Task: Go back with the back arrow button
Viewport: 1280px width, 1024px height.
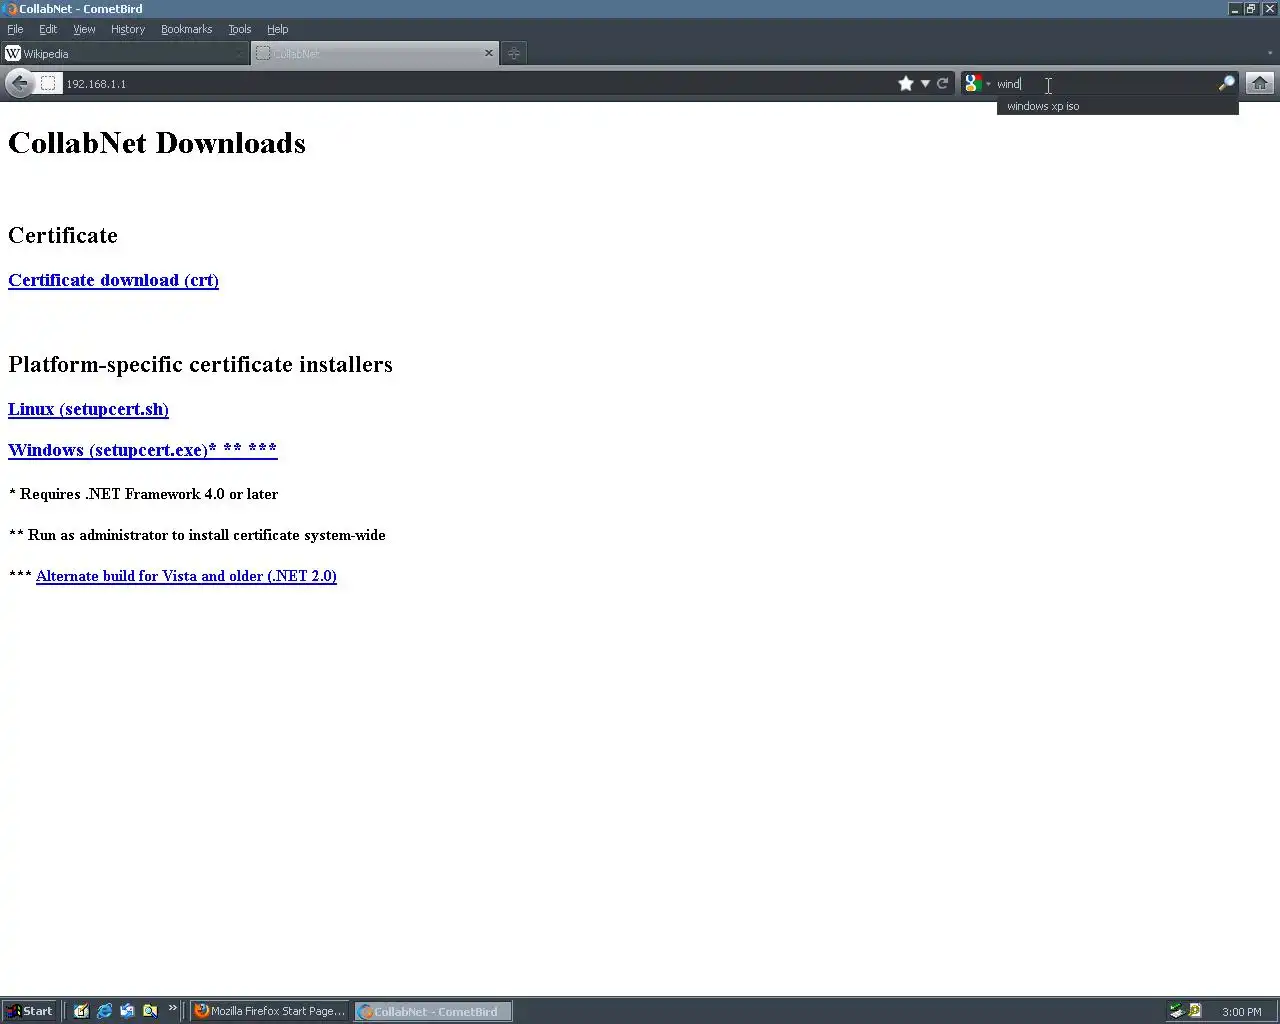Action: coord(18,84)
